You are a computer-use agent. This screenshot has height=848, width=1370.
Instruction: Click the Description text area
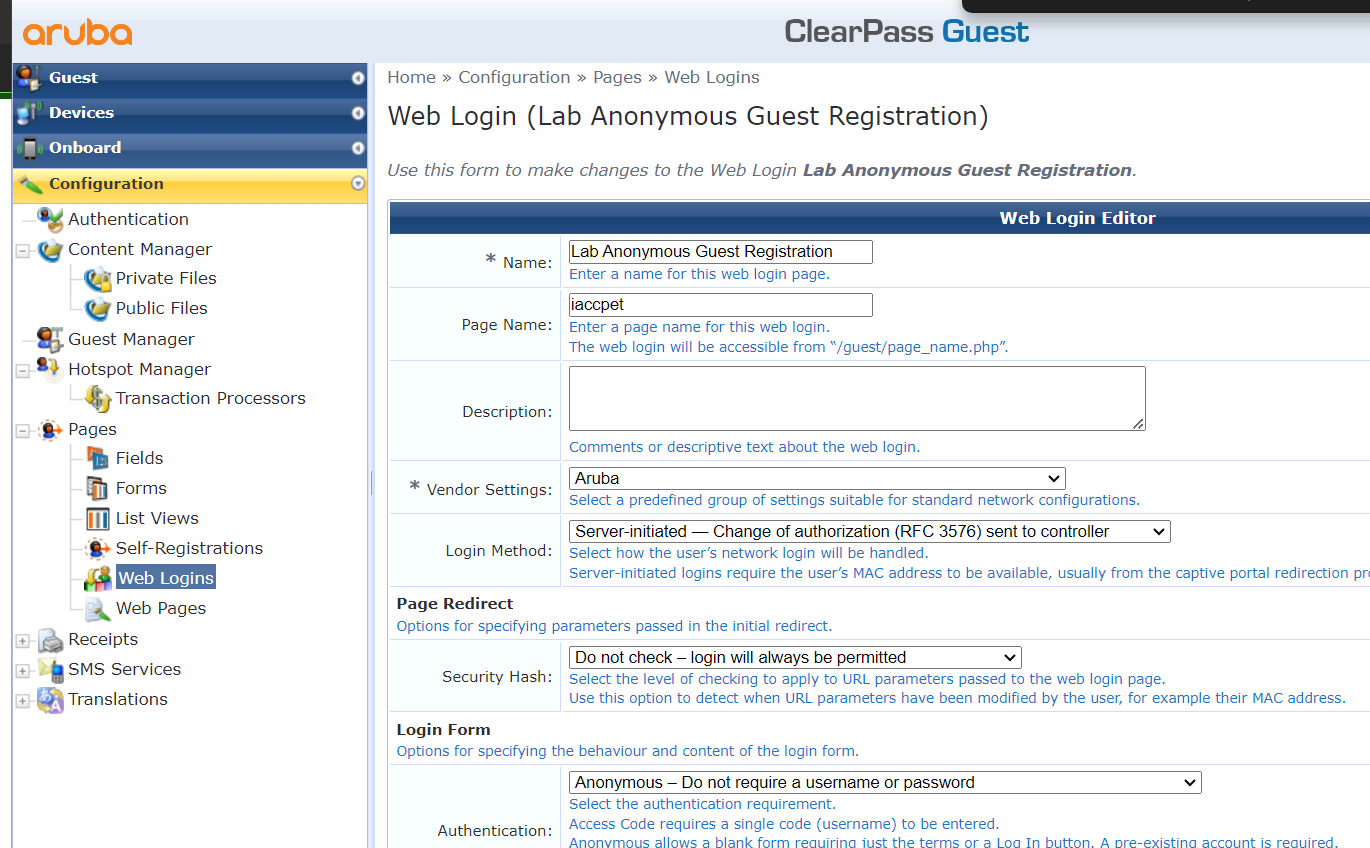[857, 398]
